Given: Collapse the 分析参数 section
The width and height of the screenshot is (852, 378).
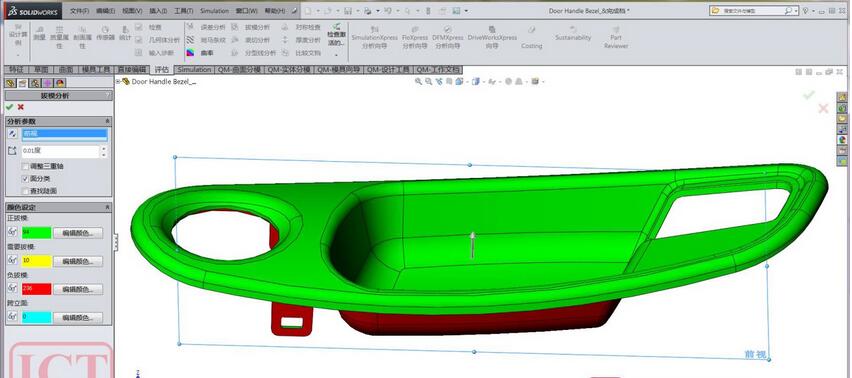Looking at the screenshot, I should pos(107,122).
